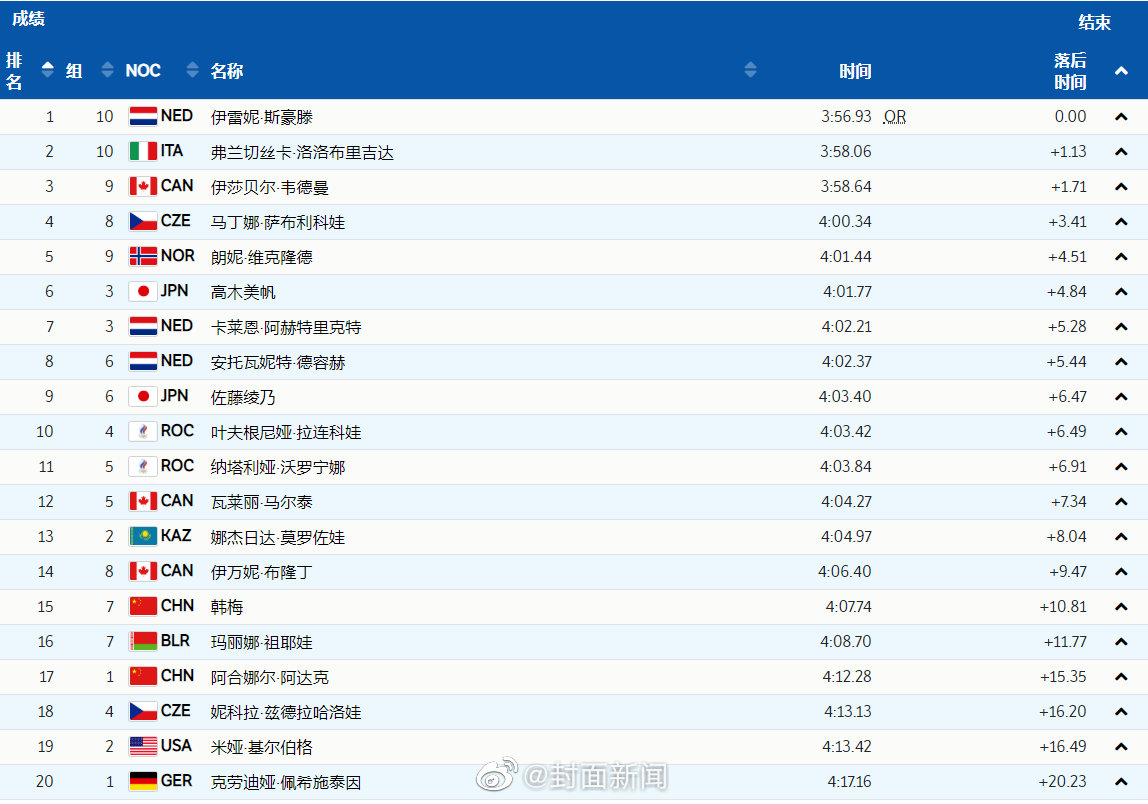Click the ROC flag in rank 11 row
1148x804 pixels.
143,466
